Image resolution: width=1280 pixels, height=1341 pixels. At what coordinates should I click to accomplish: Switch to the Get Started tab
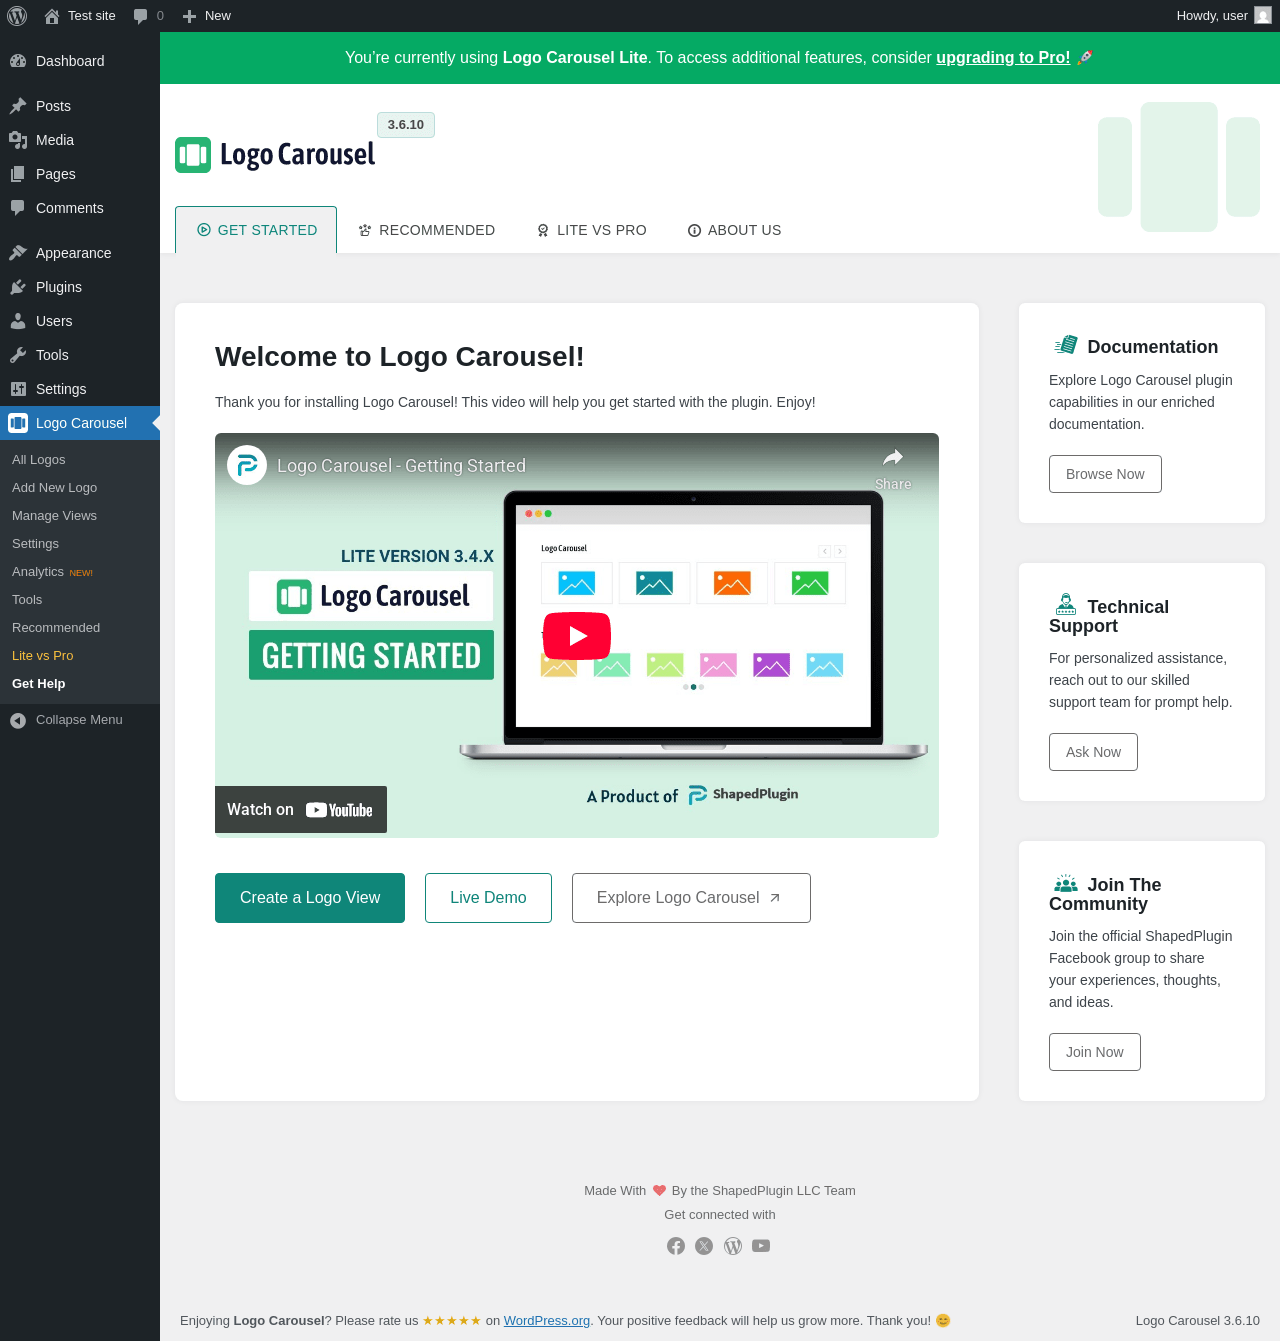256,230
